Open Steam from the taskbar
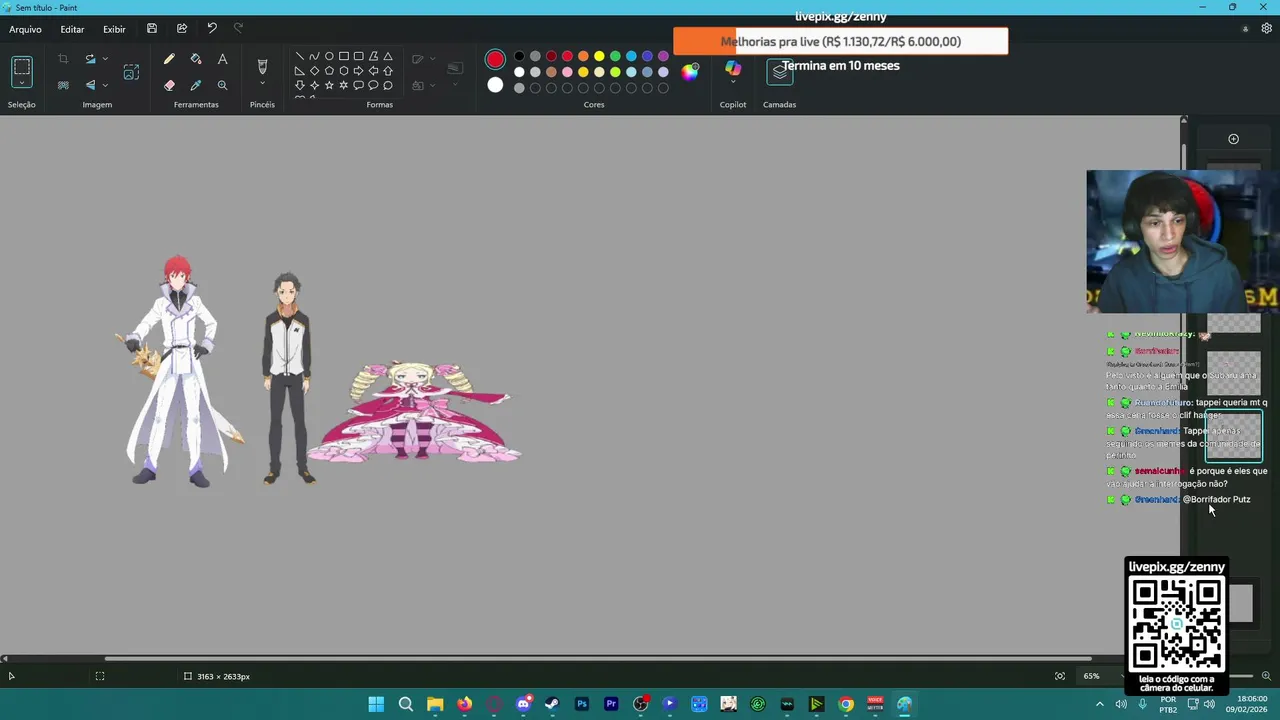1280x720 pixels. (x=552, y=704)
